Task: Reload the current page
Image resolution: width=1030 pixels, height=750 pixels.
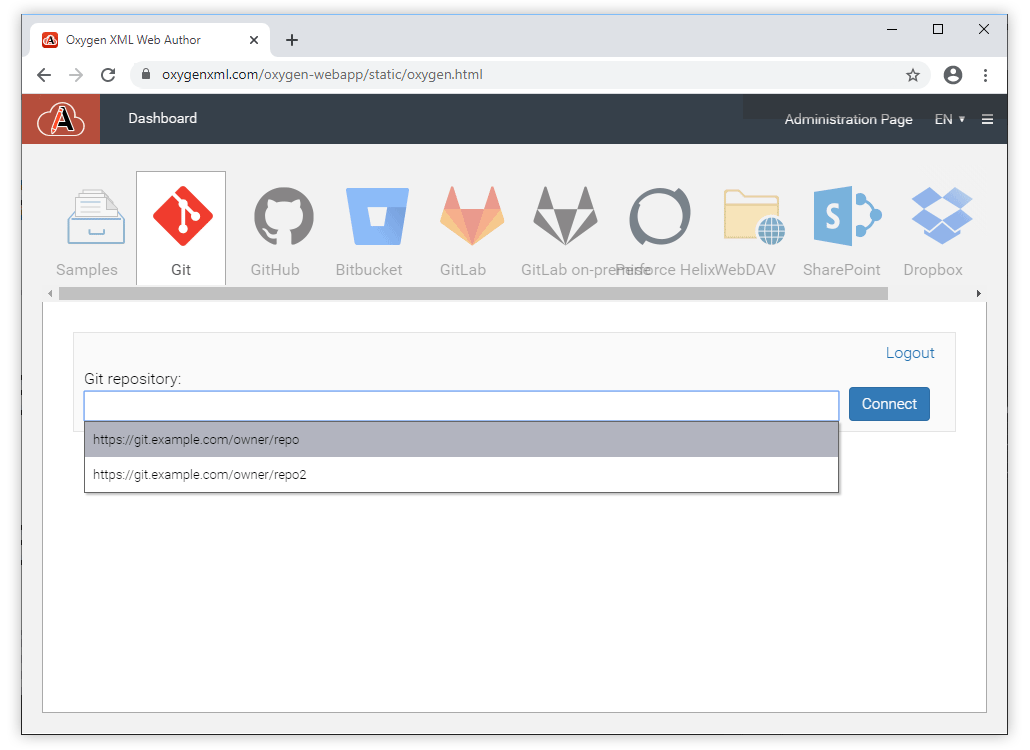Action: pyautogui.click(x=108, y=75)
